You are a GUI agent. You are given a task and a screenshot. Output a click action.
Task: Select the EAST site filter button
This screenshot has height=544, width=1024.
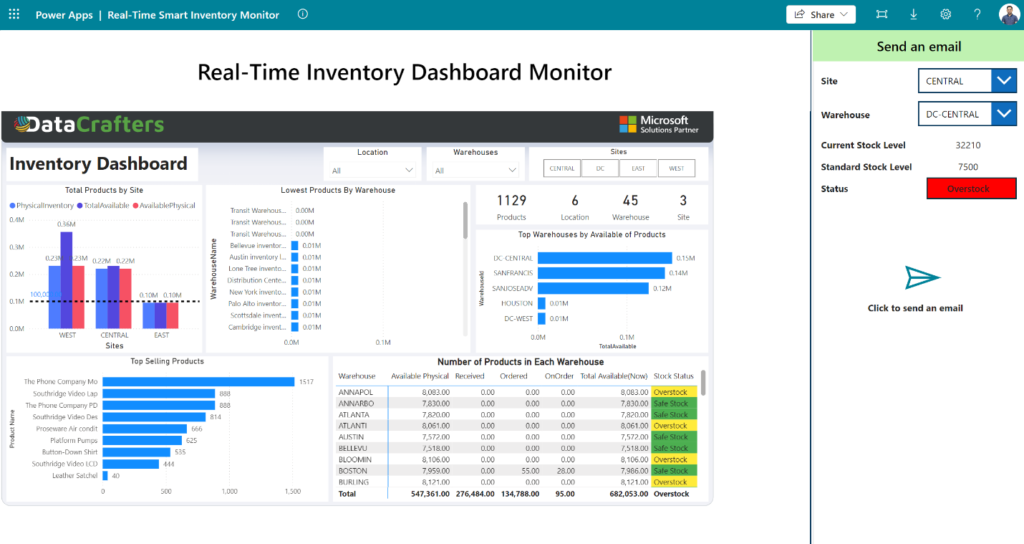638,168
